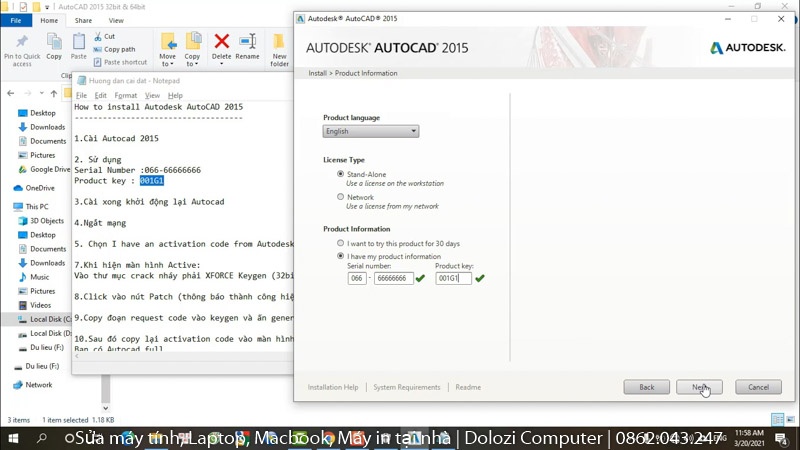
Task: Click Explorer Up one level arrow
Action: click(54, 93)
